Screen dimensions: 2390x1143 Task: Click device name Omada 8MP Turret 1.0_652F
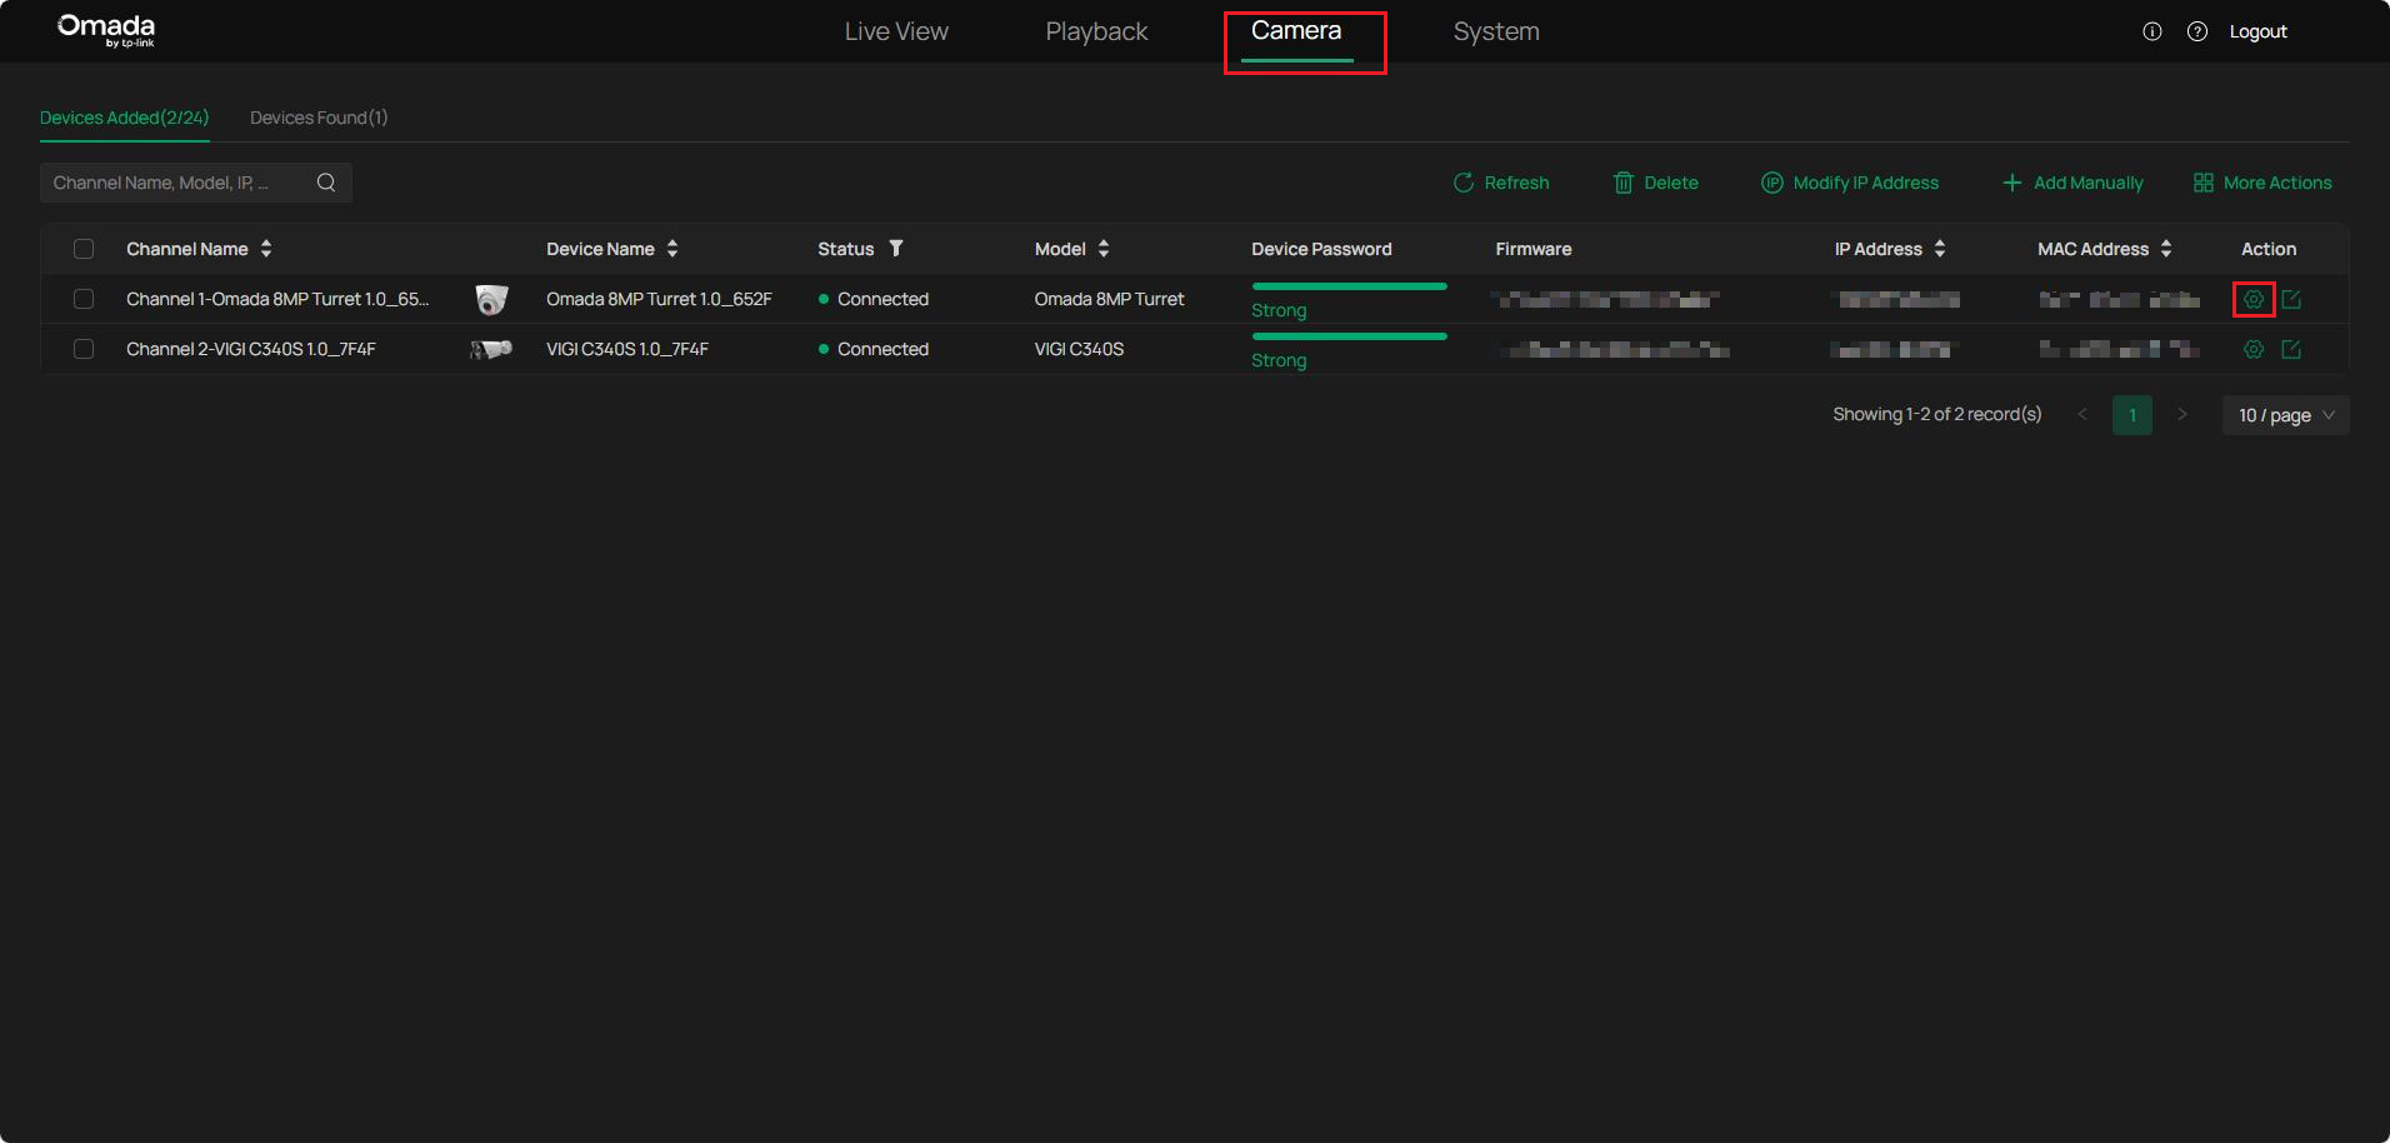[x=659, y=298]
